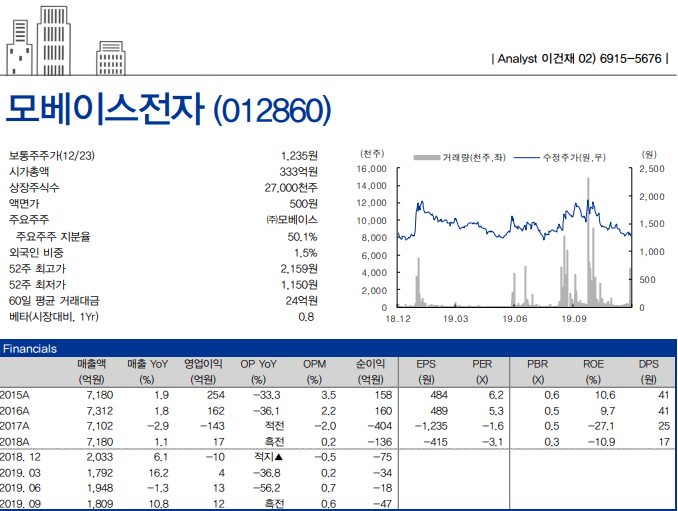Image resolution: width=678 pixels, height=511 pixels.
Task: Click the 상장주식수 label
Action: click(34, 188)
